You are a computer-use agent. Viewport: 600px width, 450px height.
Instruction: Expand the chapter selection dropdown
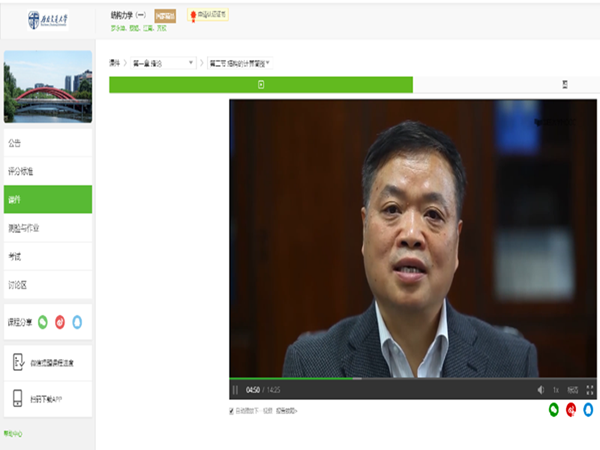(x=163, y=63)
